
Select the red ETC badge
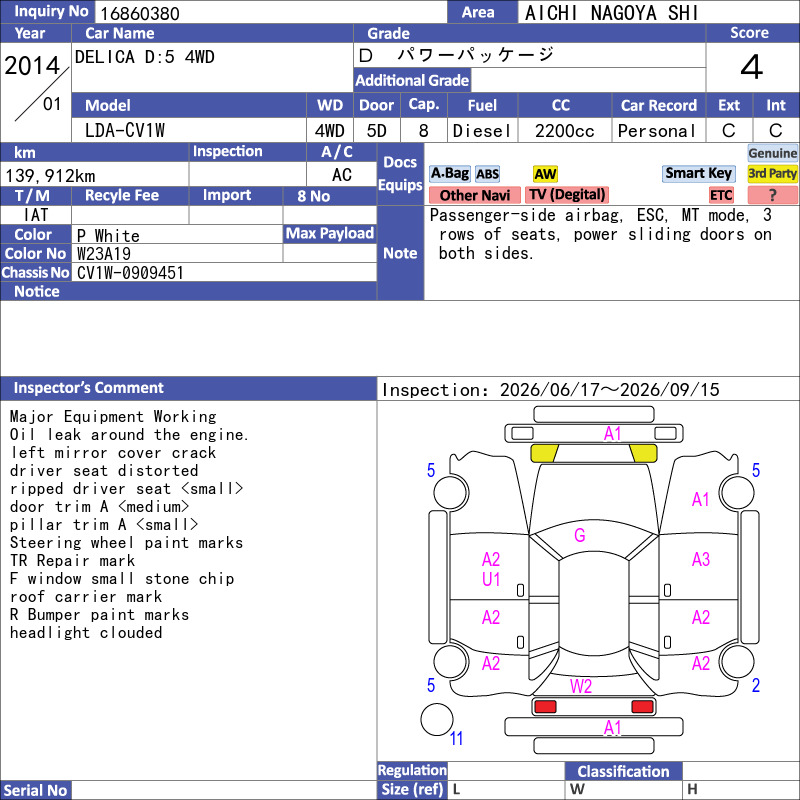pyautogui.click(x=721, y=195)
